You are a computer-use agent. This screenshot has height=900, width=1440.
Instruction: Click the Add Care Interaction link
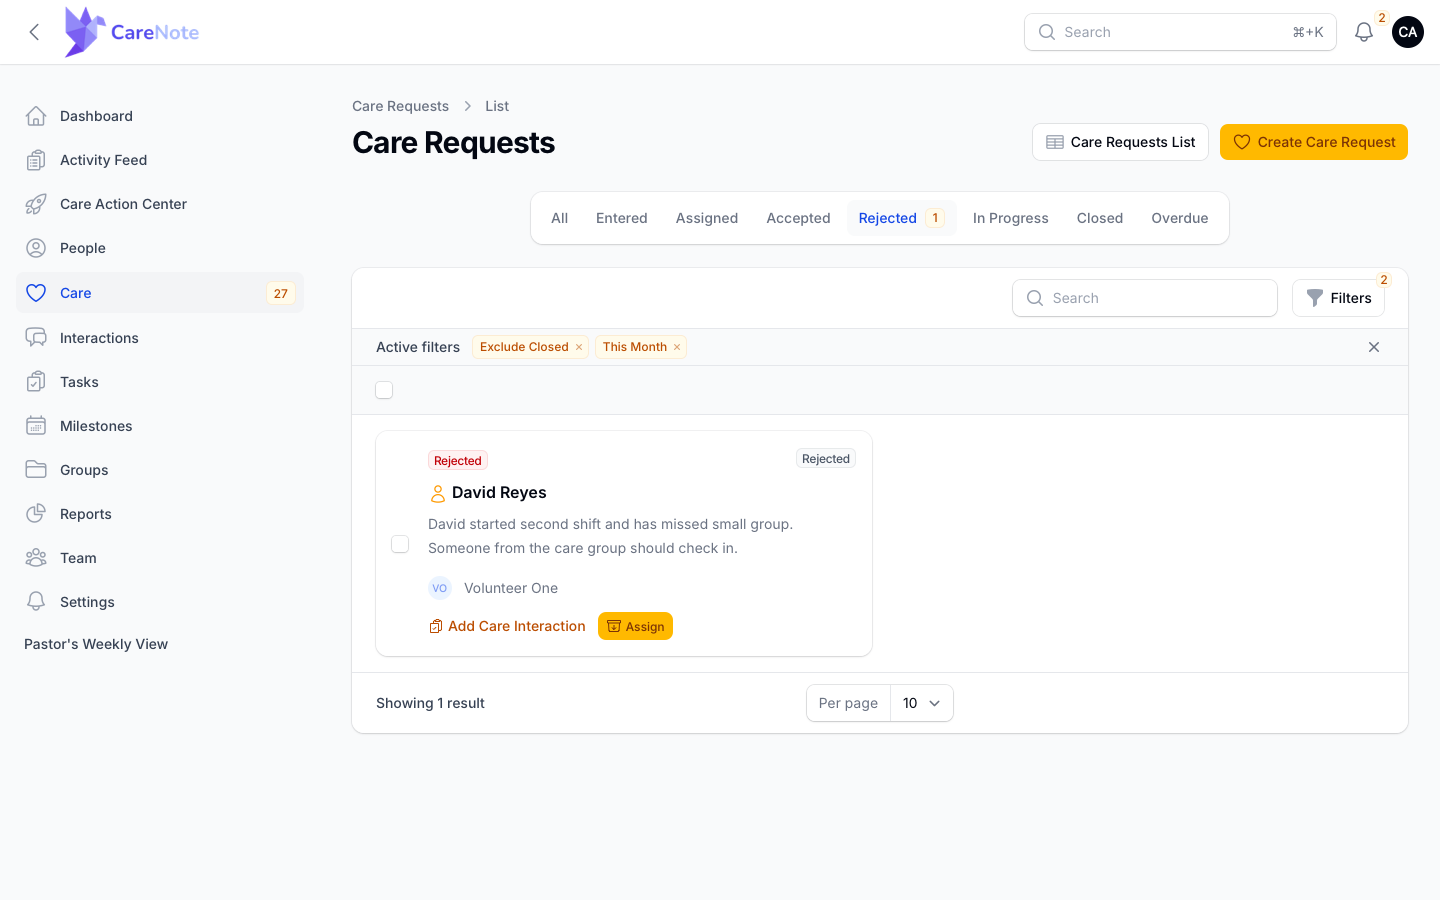[507, 626]
